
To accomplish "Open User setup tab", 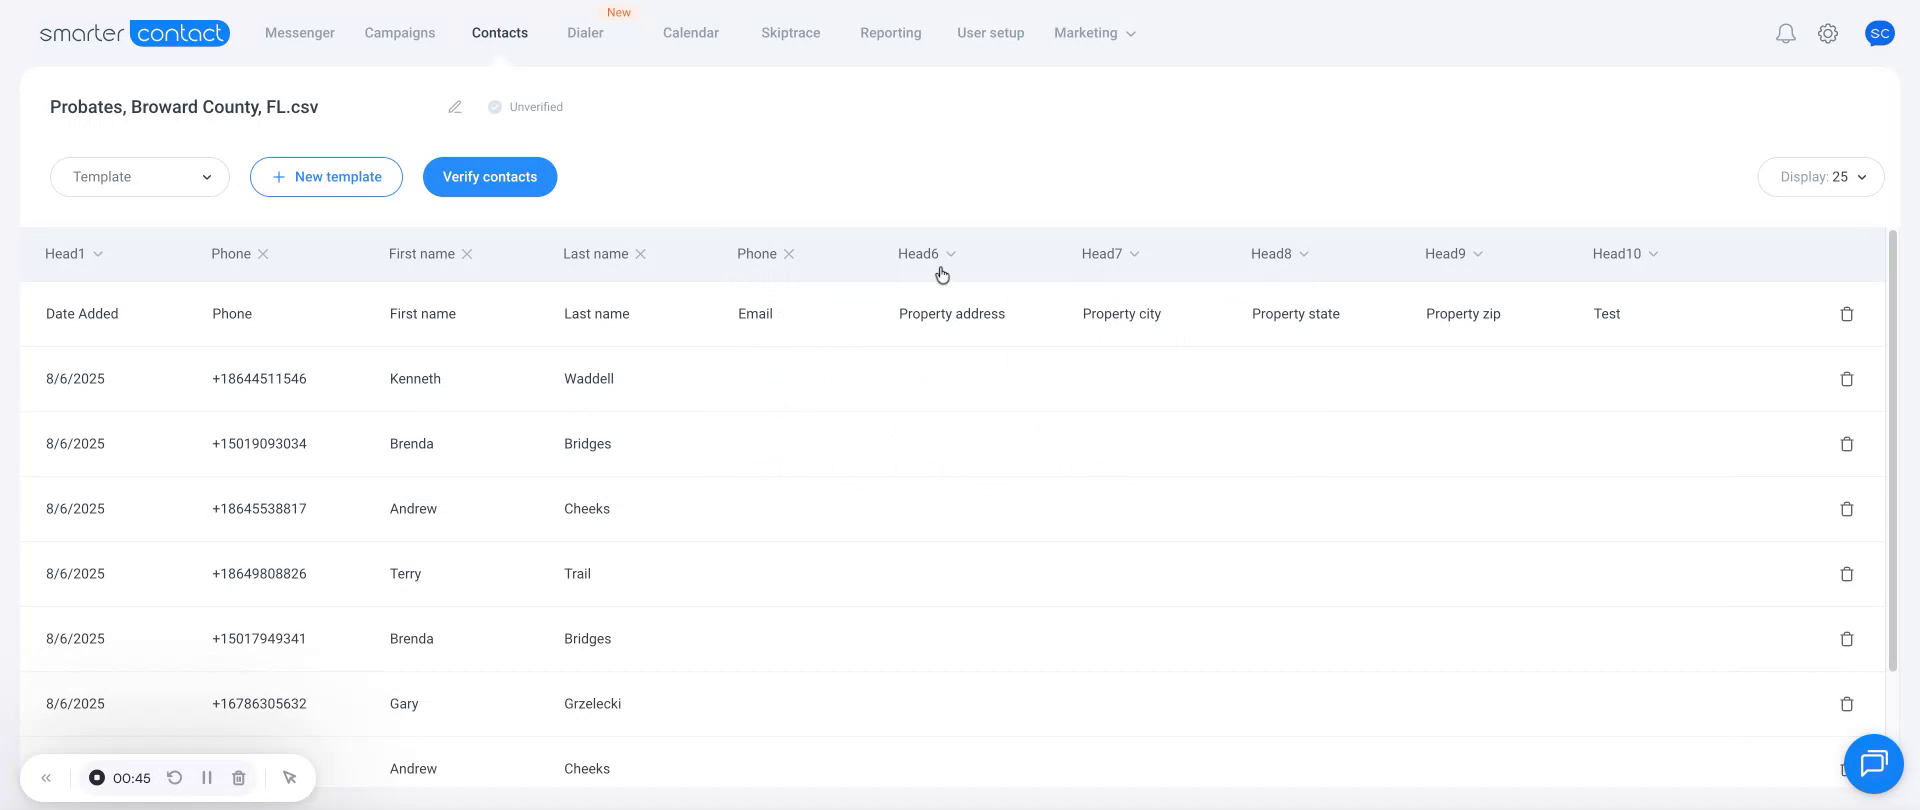I will click(991, 33).
